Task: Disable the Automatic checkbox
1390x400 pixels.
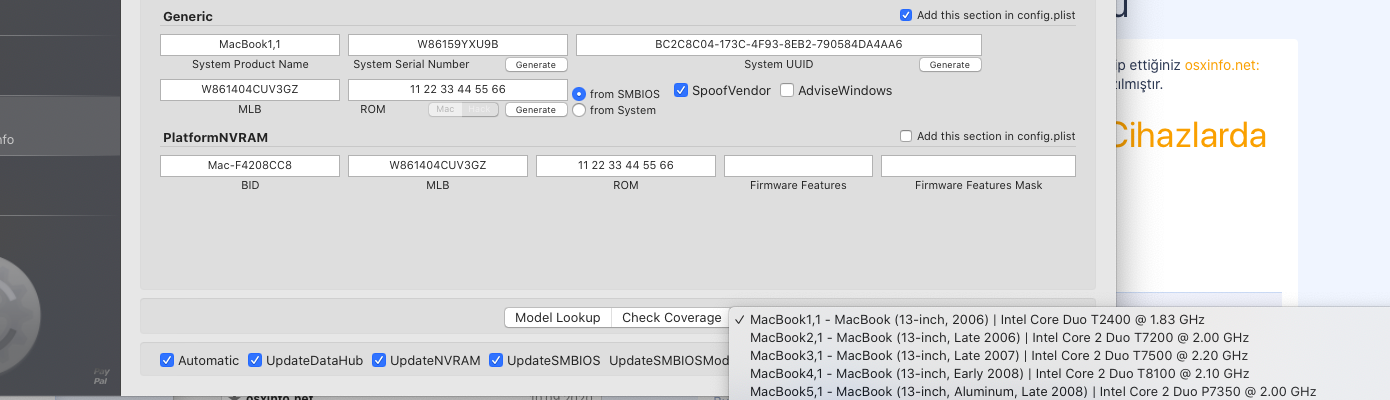Action: pos(167,360)
